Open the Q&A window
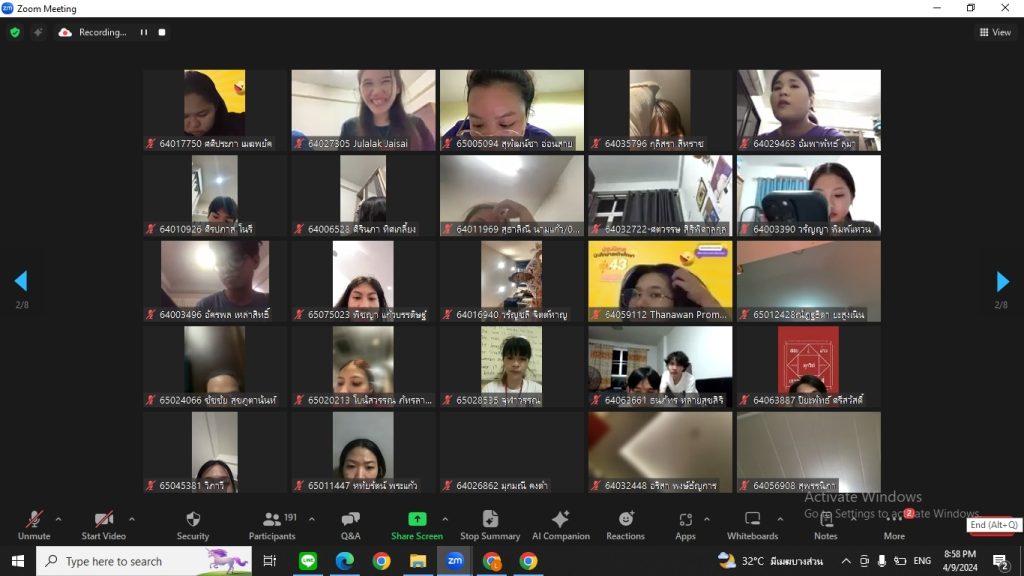The height and width of the screenshot is (576, 1024). coord(351,526)
